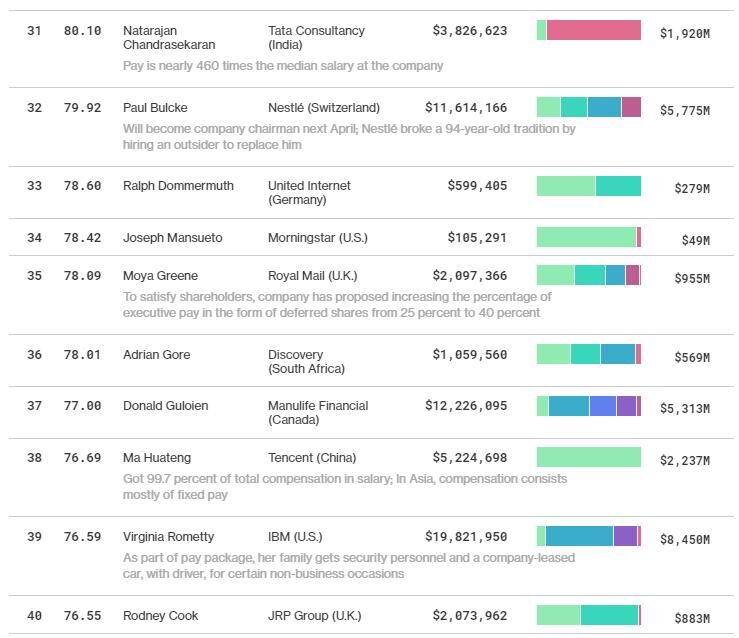
Task: Select Paul Bulcke's magenta bar segment
Action: pos(631,107)
